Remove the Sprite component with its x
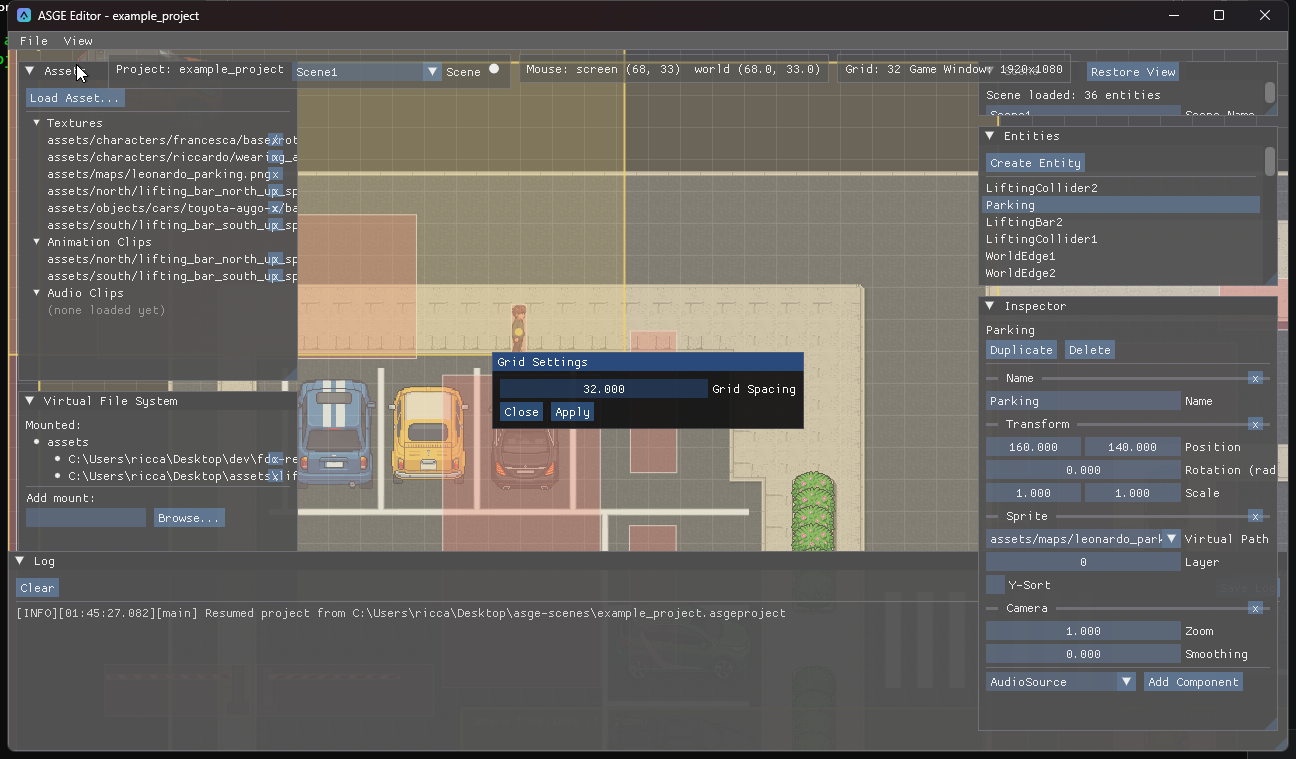The width and height of the screenshot is (1296, 759). [1255, 516]
